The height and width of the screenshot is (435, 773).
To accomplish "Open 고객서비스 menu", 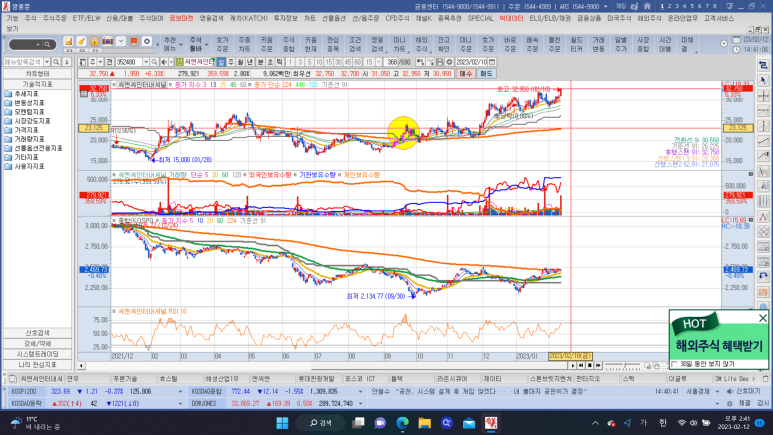I will click(719, 18).
